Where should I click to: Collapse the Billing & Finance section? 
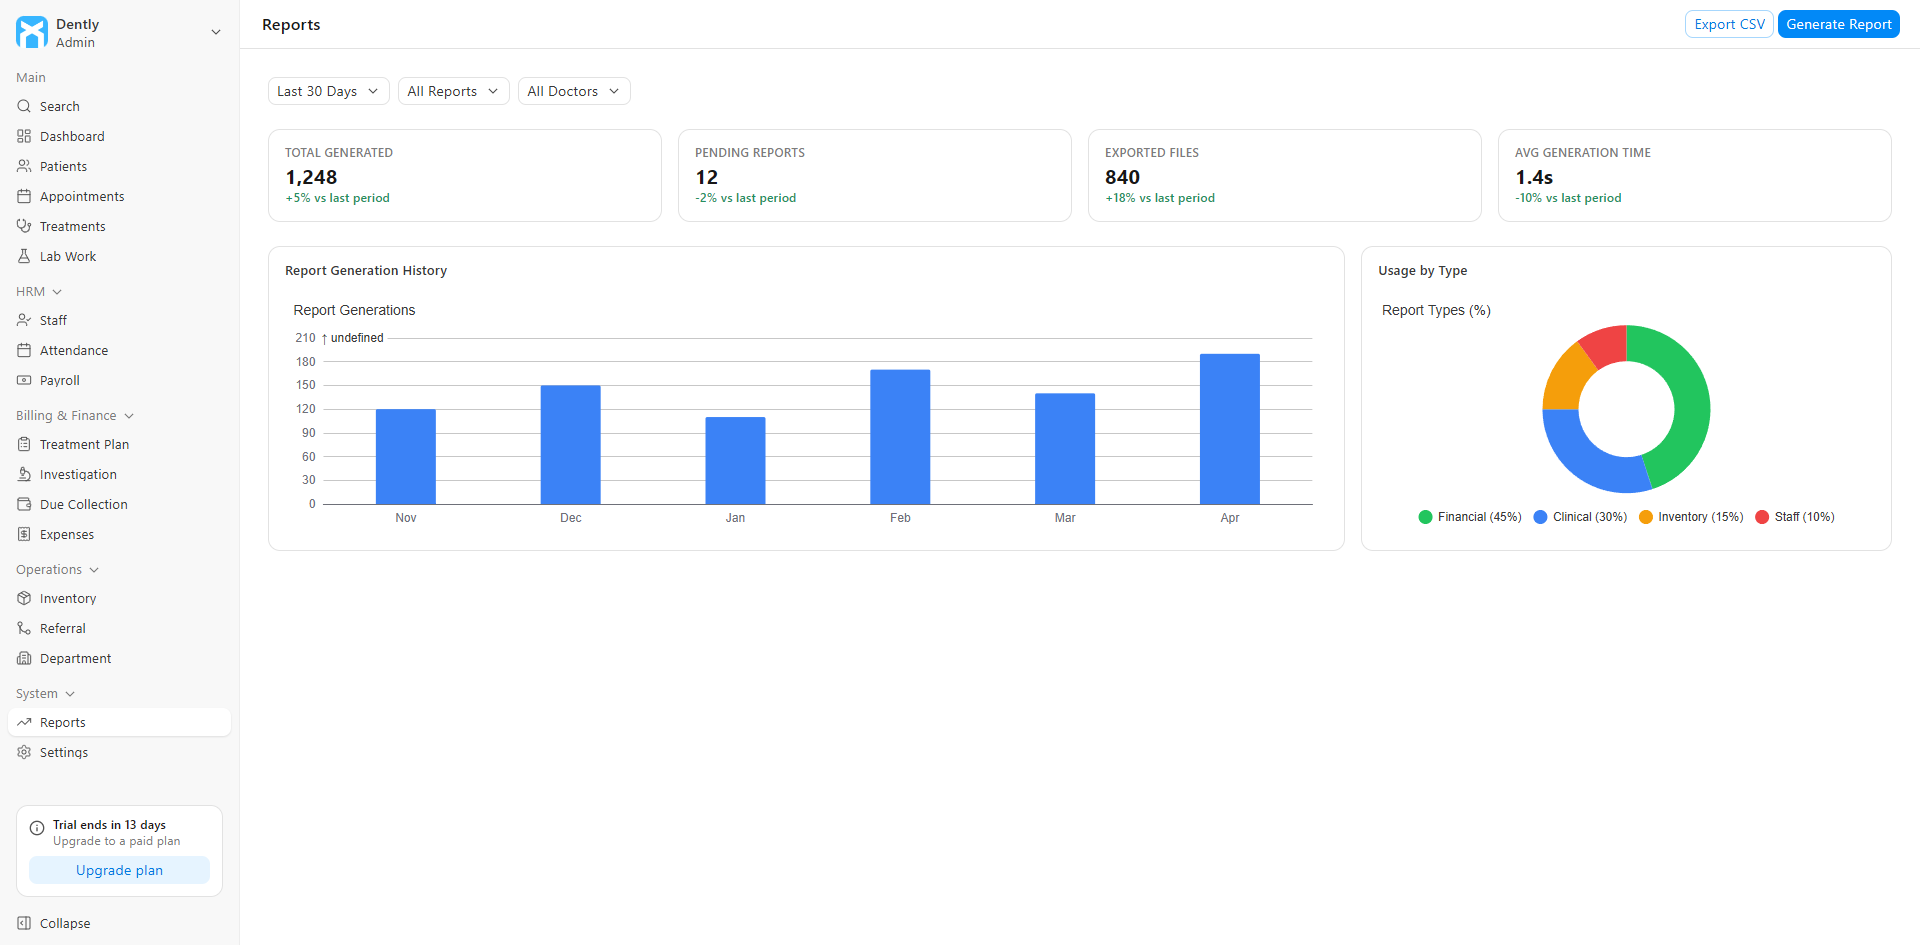75,416
